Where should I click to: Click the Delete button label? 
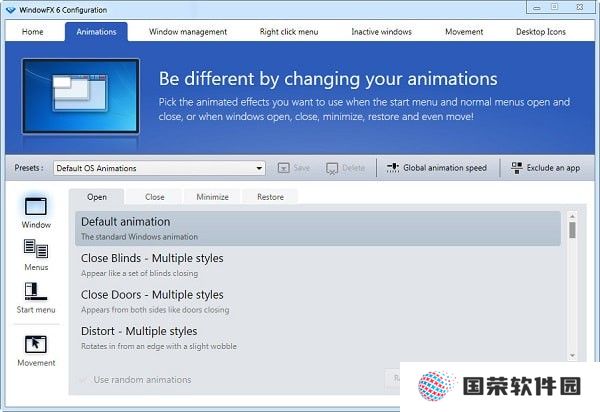[x=354, y=168]
